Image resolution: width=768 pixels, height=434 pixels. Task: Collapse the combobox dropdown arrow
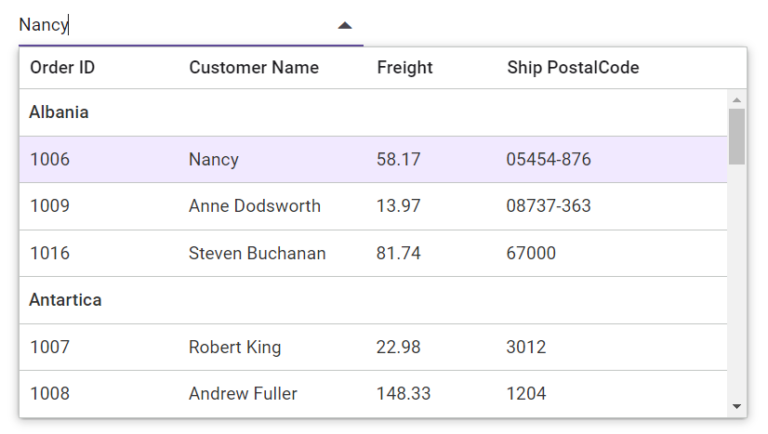345,26
